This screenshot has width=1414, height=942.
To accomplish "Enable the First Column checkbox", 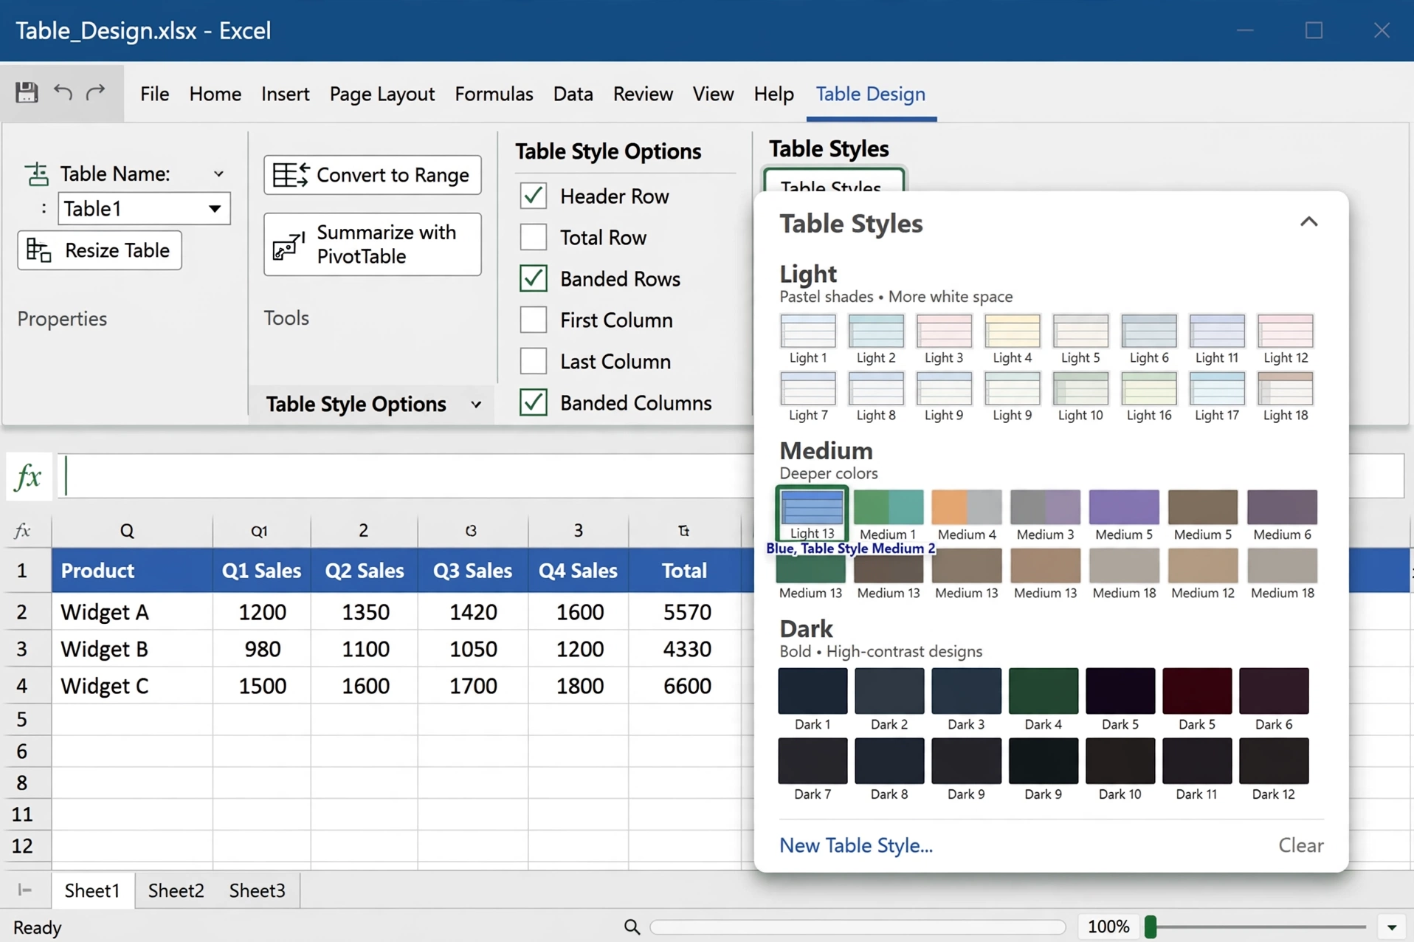I will (534, 320).
